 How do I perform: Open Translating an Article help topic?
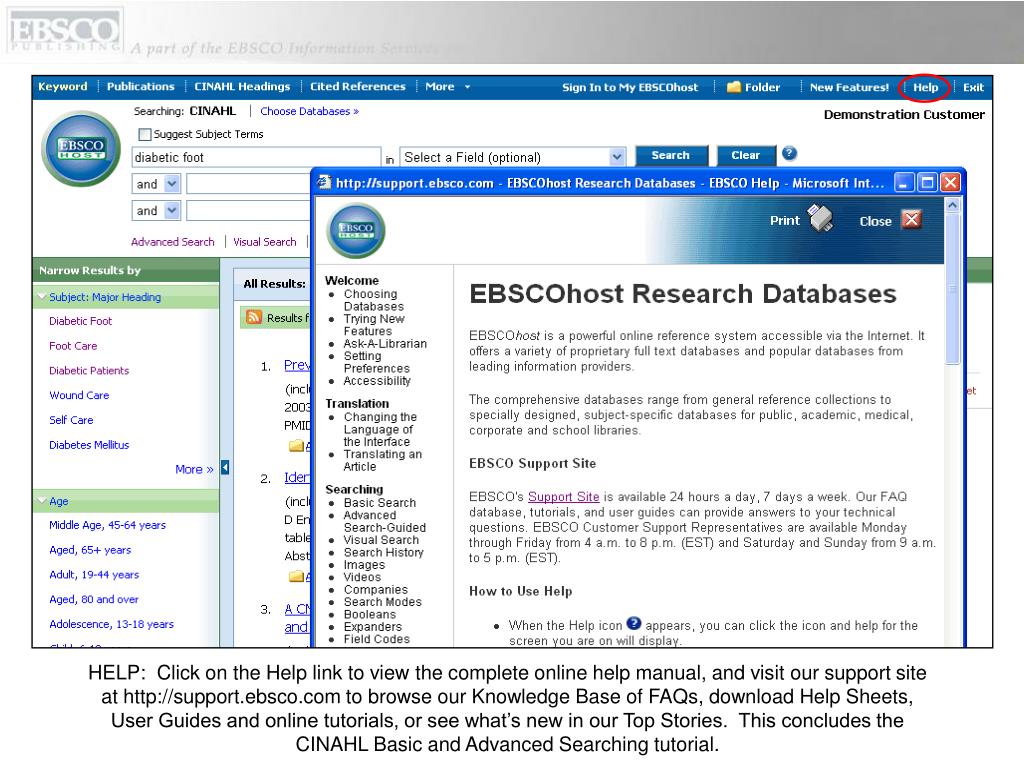click(x=383, y=460)
